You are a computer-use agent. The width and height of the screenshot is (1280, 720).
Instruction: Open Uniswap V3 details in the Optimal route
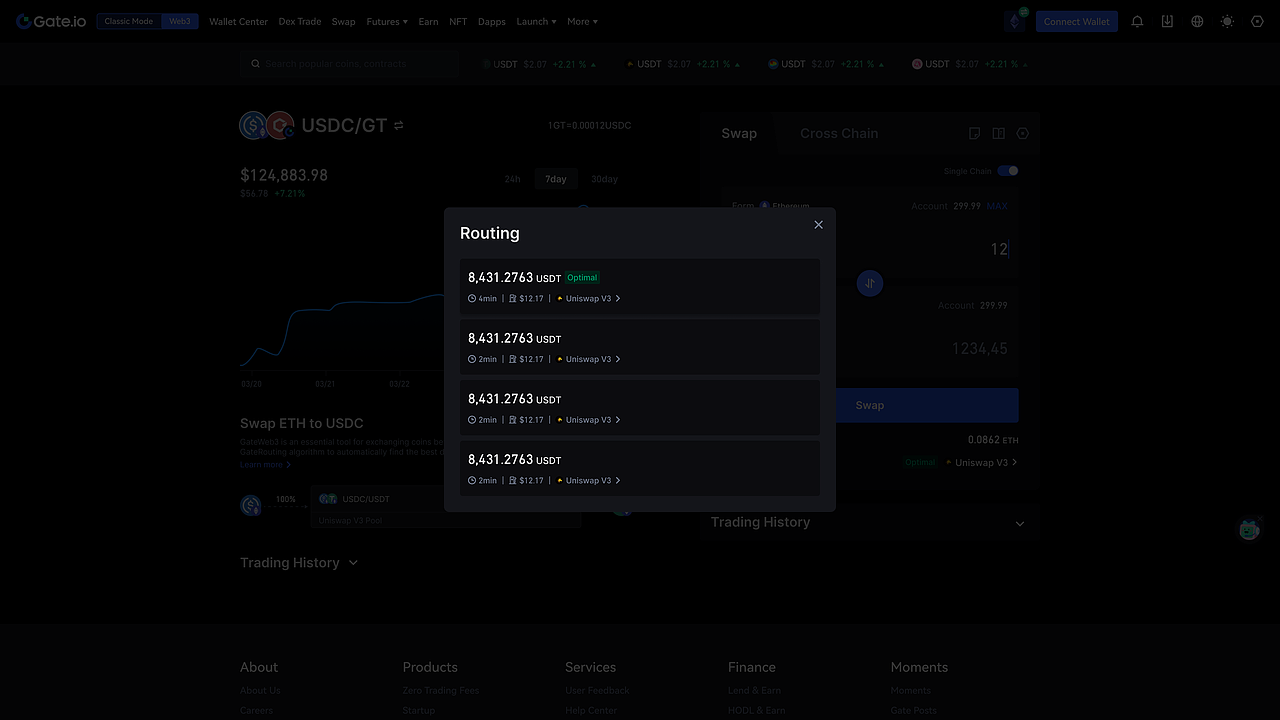click(589, 299)
